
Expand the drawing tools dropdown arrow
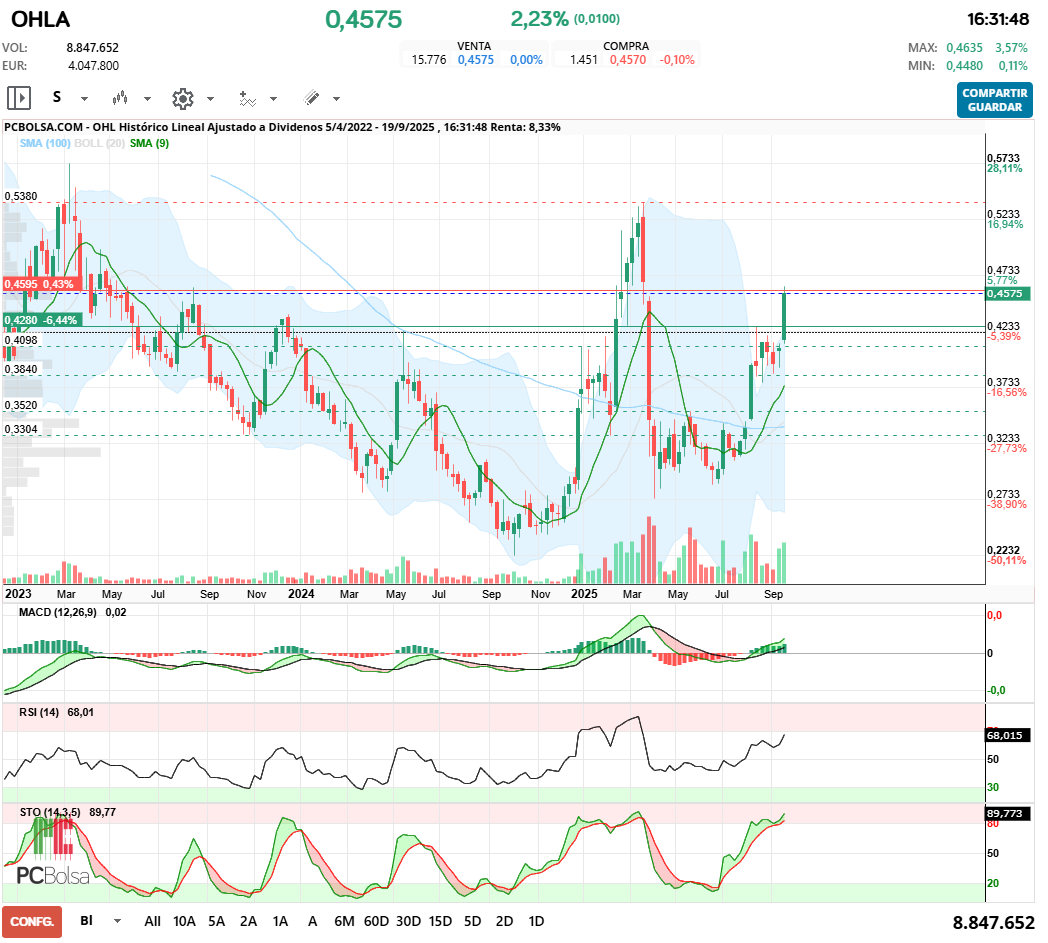tap(336, 99)
